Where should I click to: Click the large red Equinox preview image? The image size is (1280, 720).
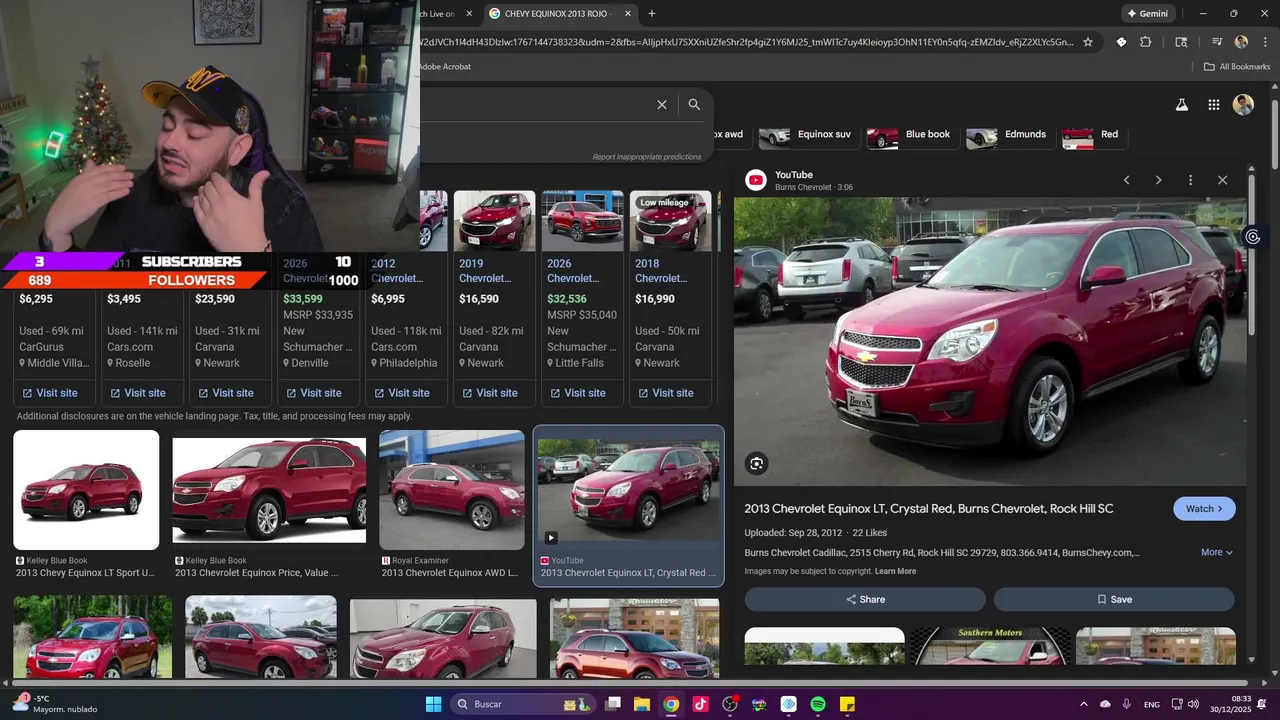pyautogui.click(x=990, y=341)
